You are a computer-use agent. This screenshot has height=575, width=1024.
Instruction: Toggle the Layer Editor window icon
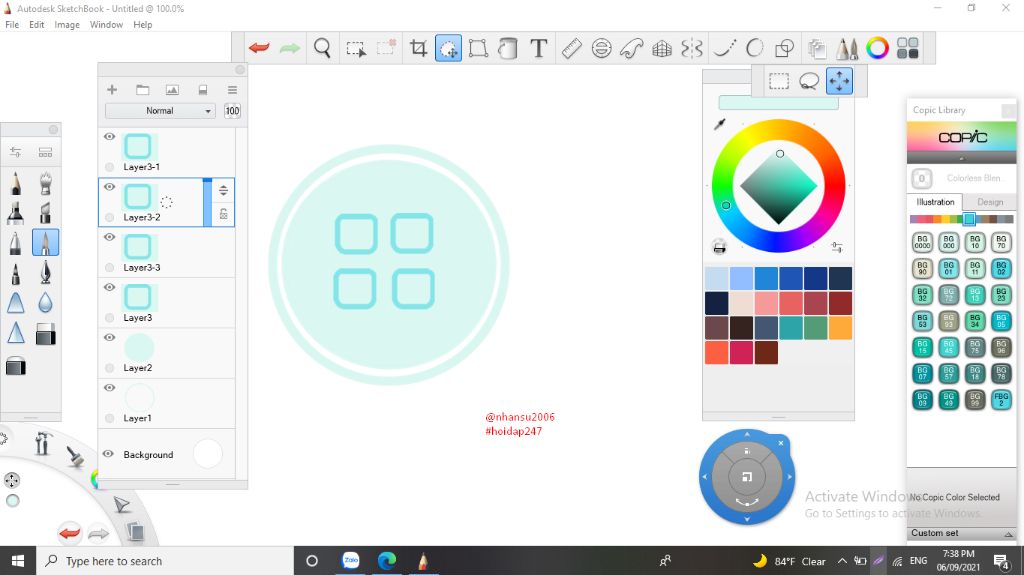coord(816,48)
